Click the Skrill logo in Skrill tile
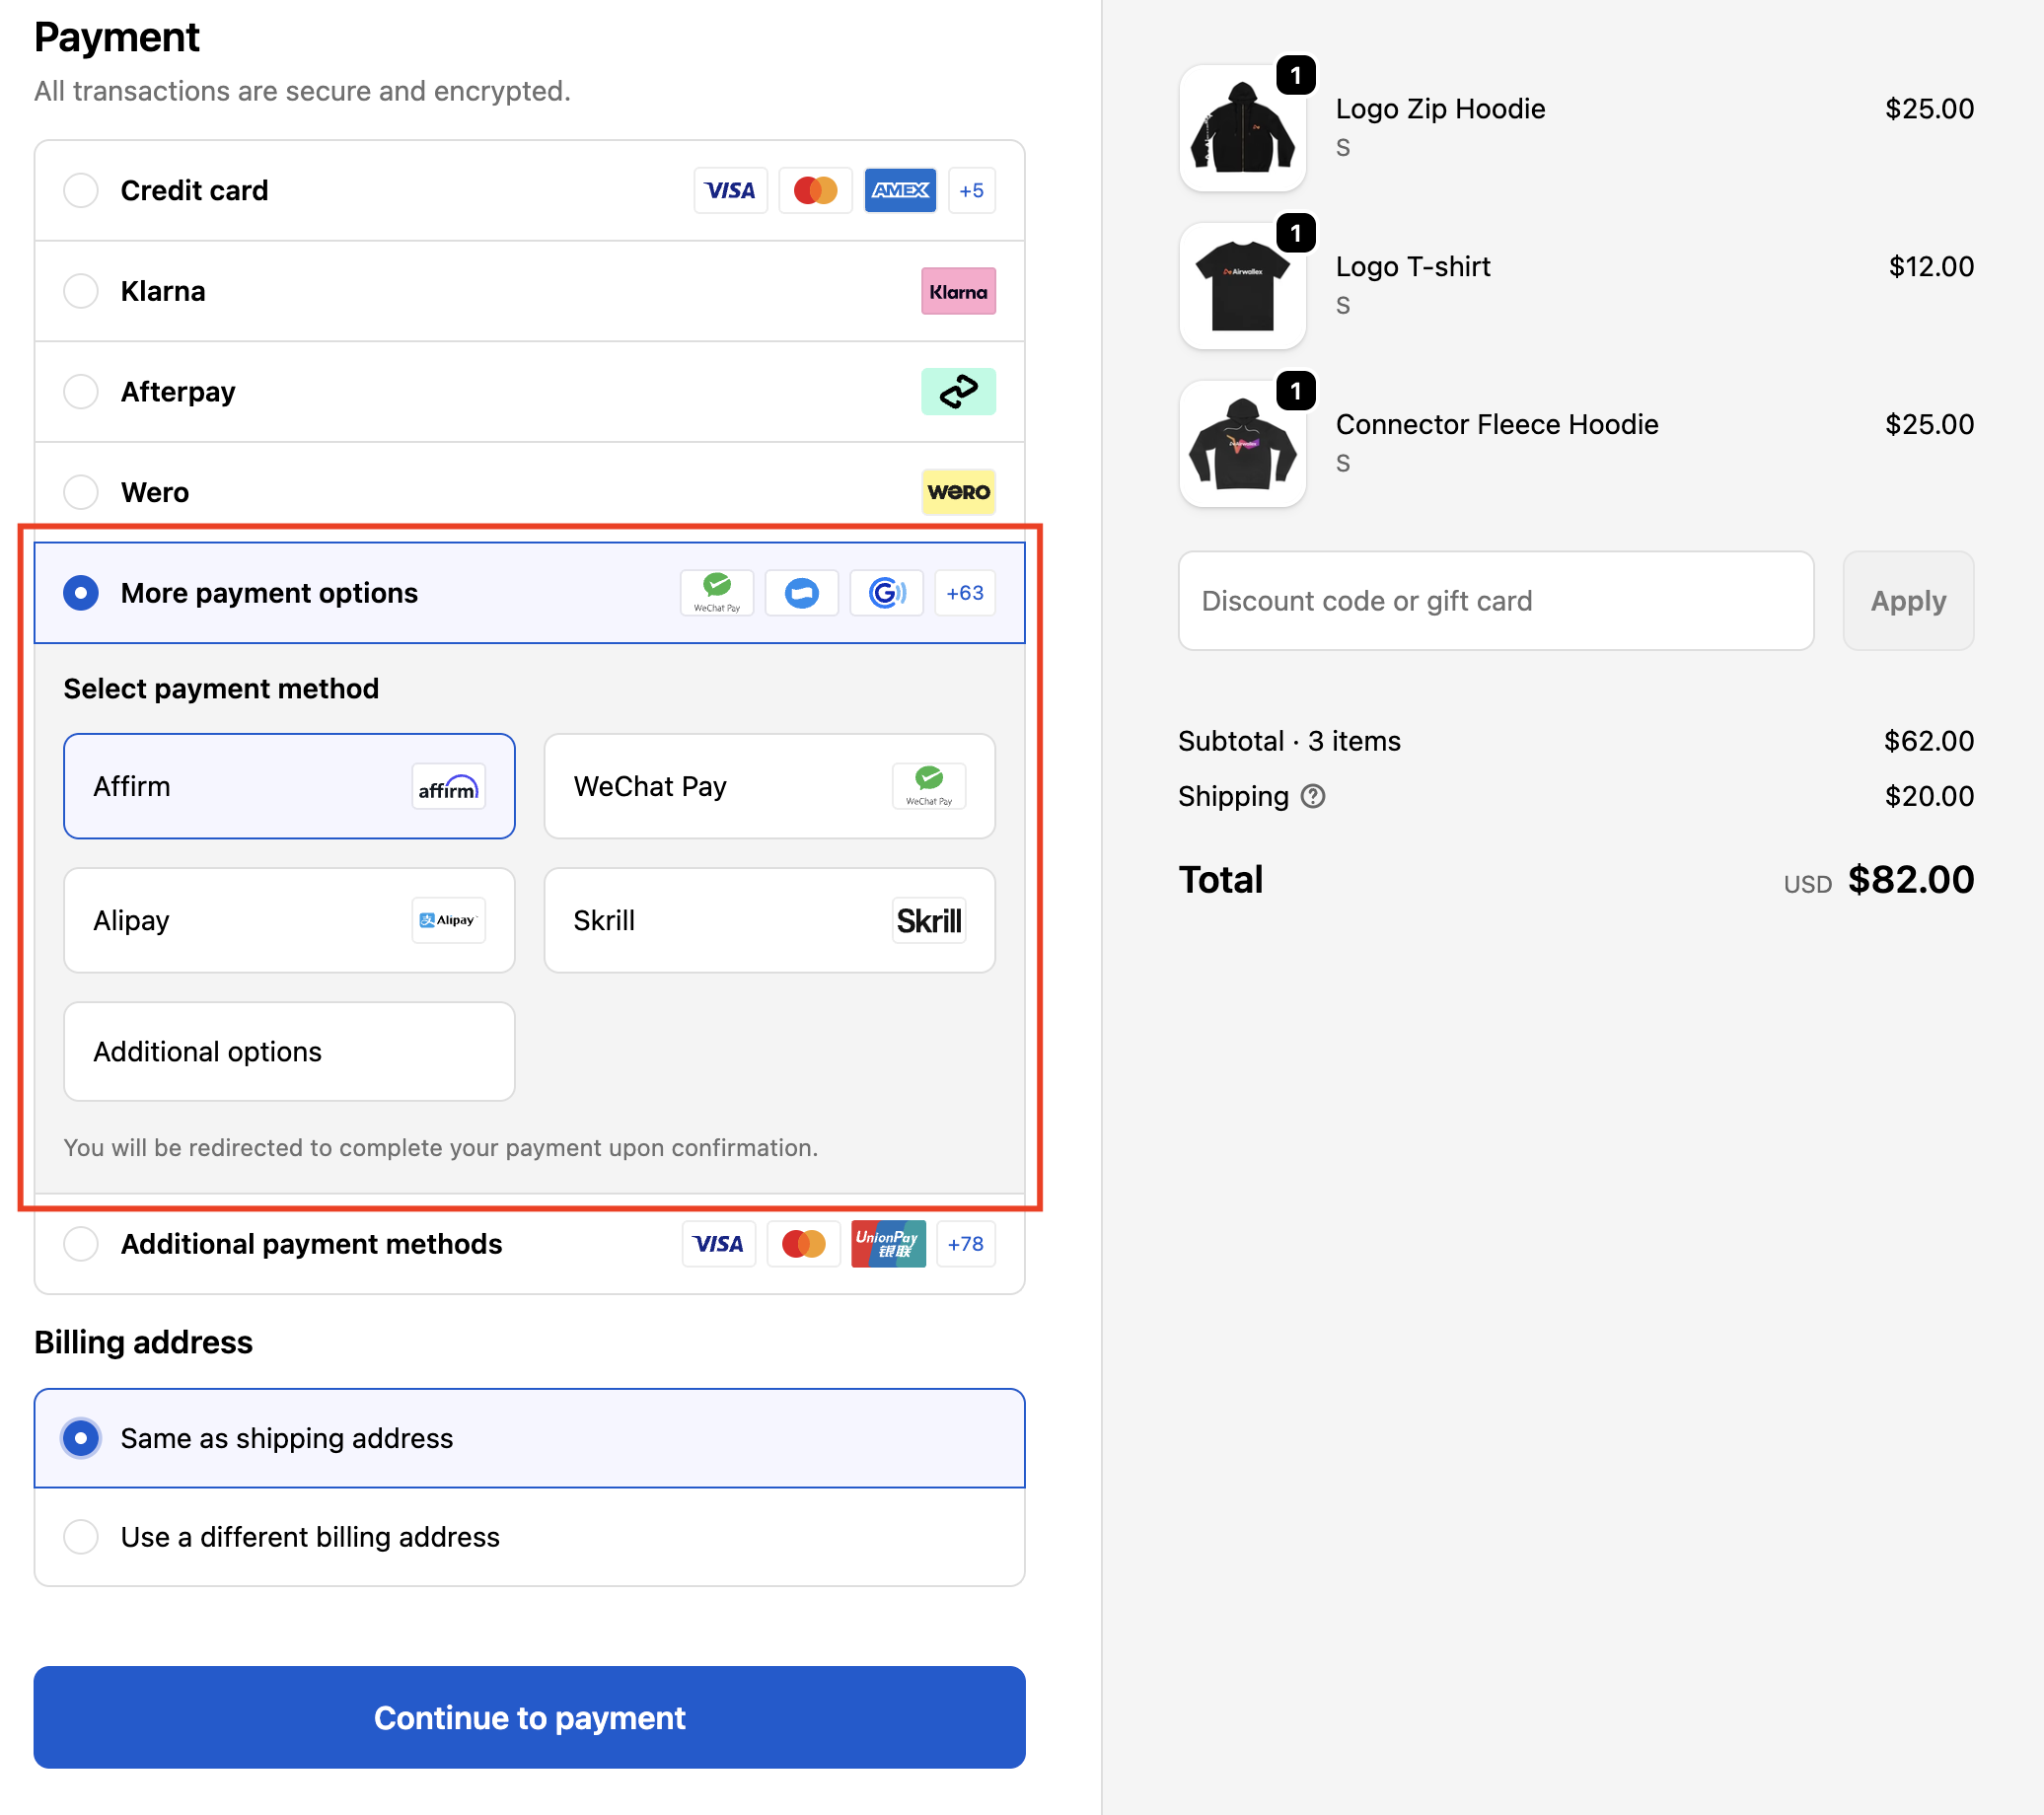This screenshot has height=1815, width=2044. tap(929, 920)
